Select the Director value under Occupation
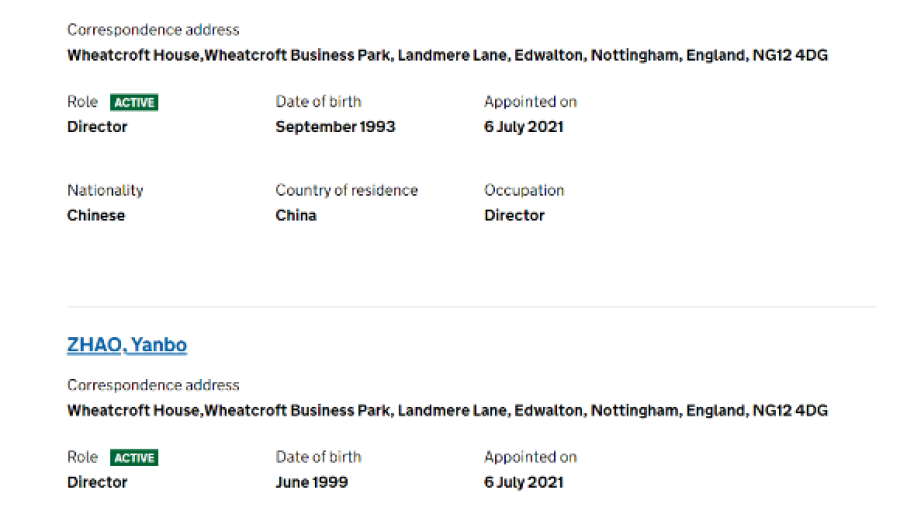 (514, 215)
